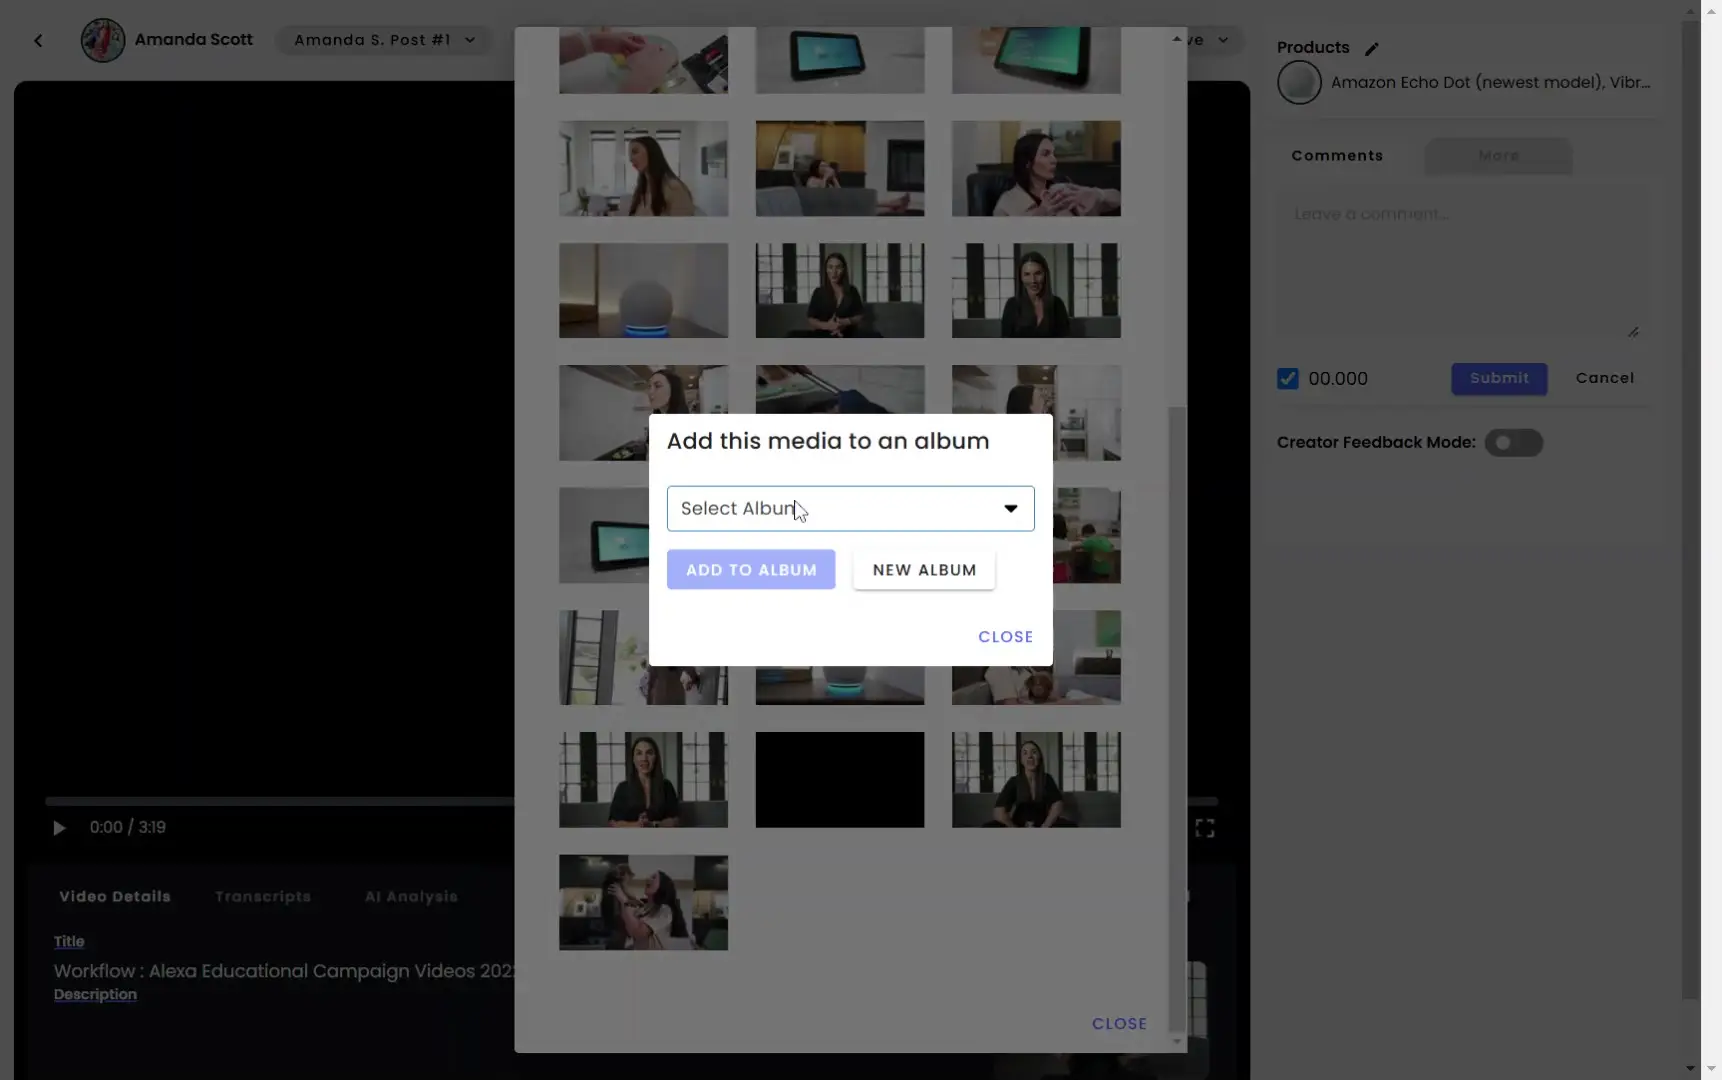The width and height of the screenshot is (1722, 1080).
Task: Click the pen icon below the comment box
Action: 1634,332
